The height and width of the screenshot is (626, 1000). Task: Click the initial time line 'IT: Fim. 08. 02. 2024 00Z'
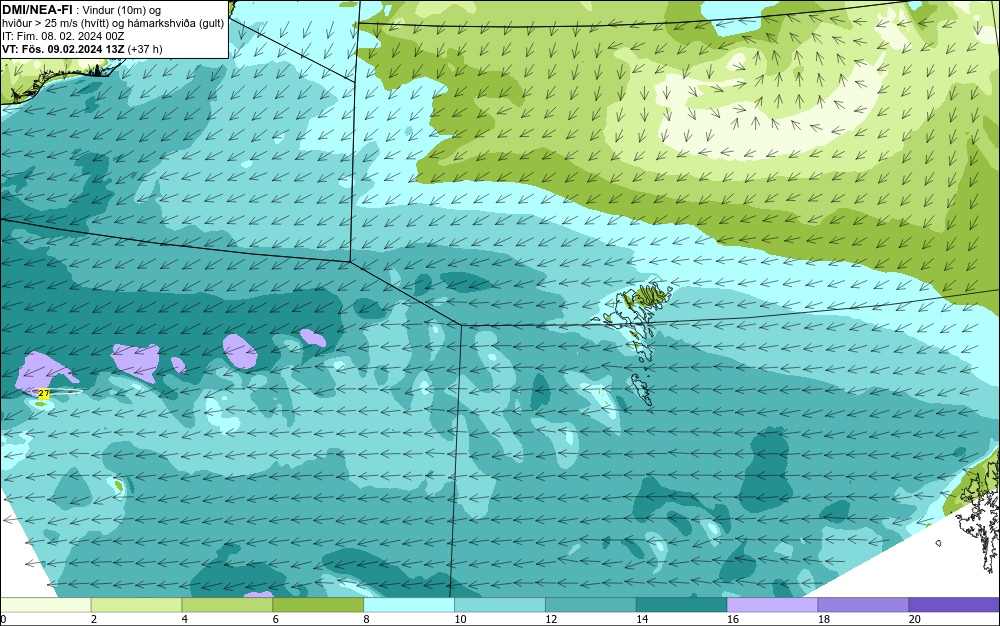click(63, 36)
